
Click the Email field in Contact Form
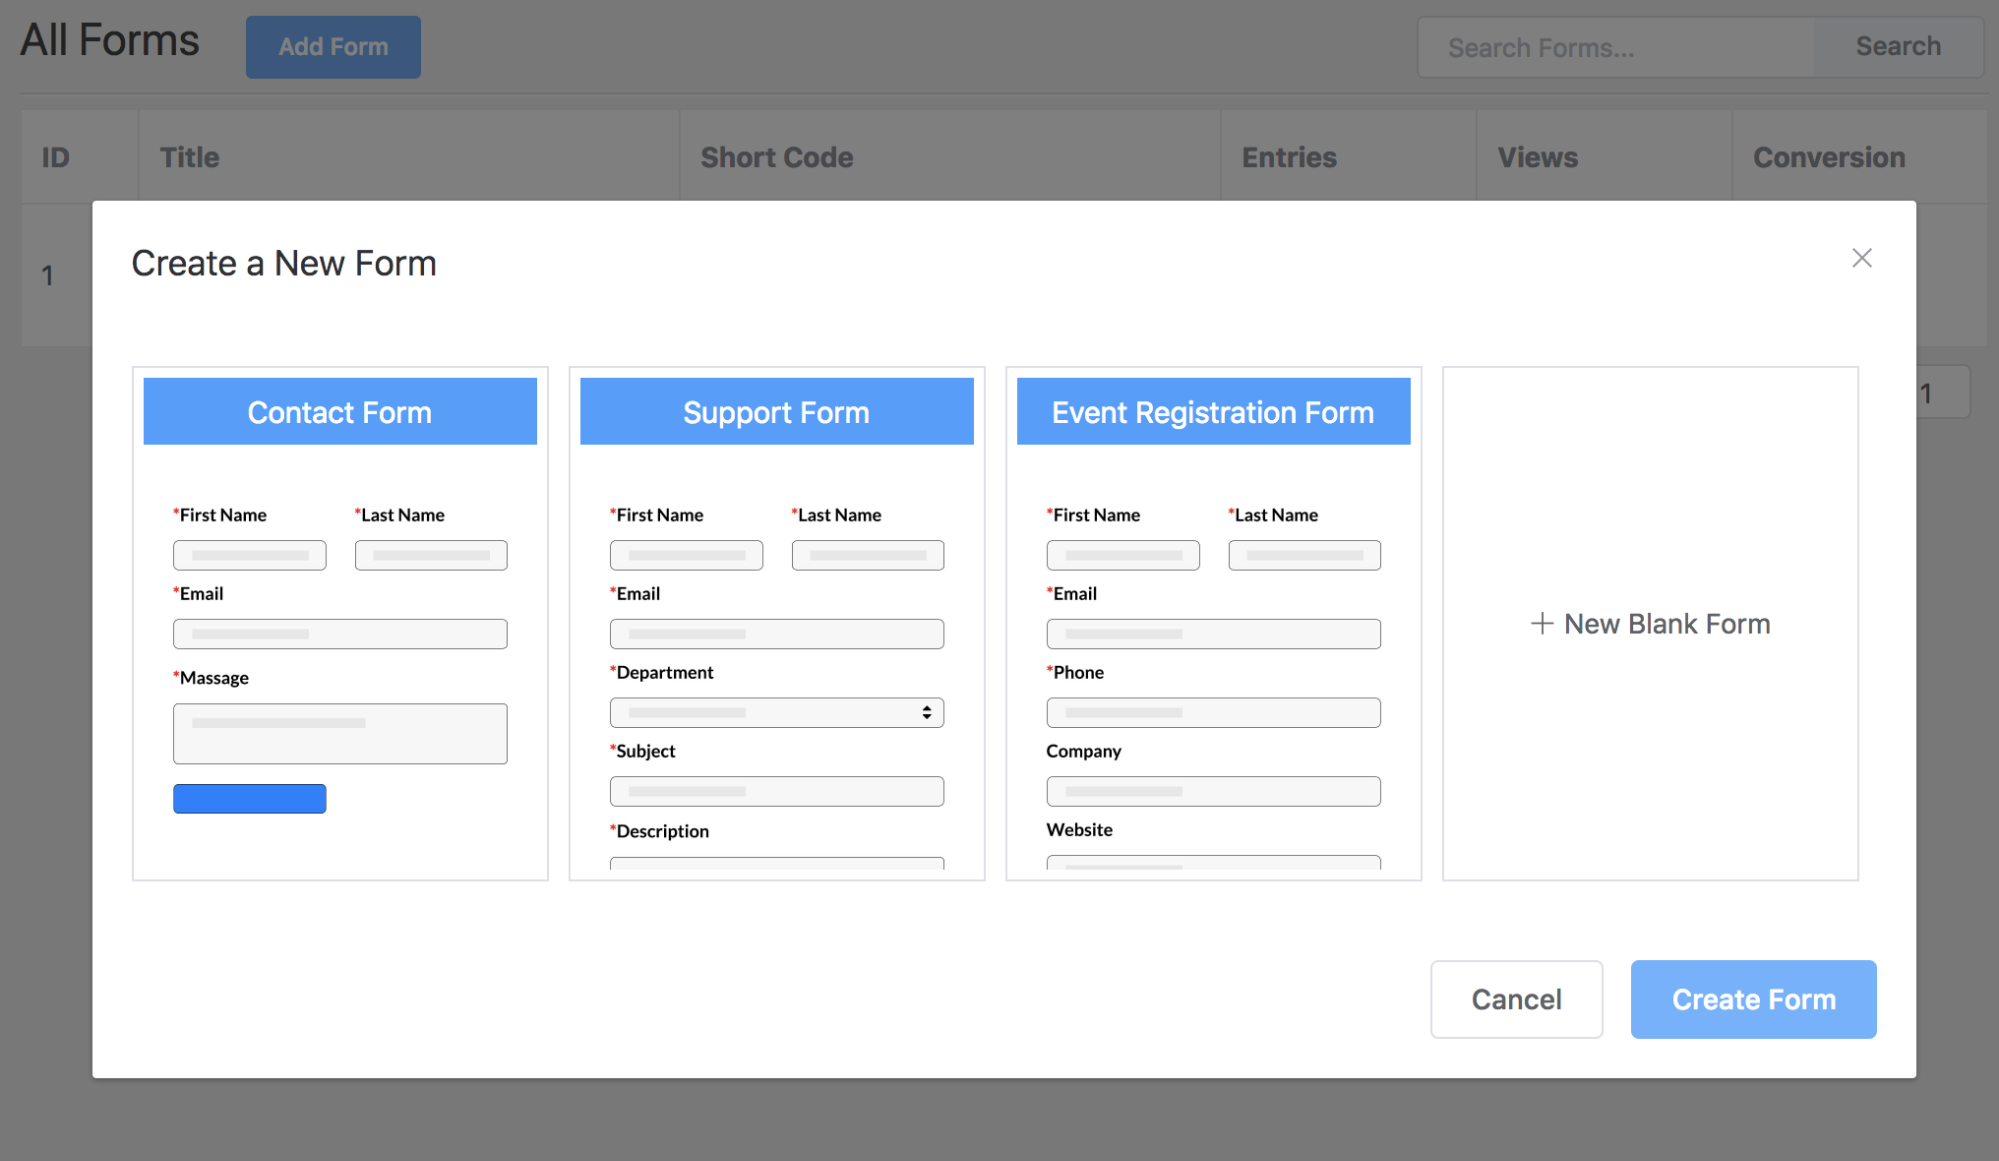coord(340,634)
